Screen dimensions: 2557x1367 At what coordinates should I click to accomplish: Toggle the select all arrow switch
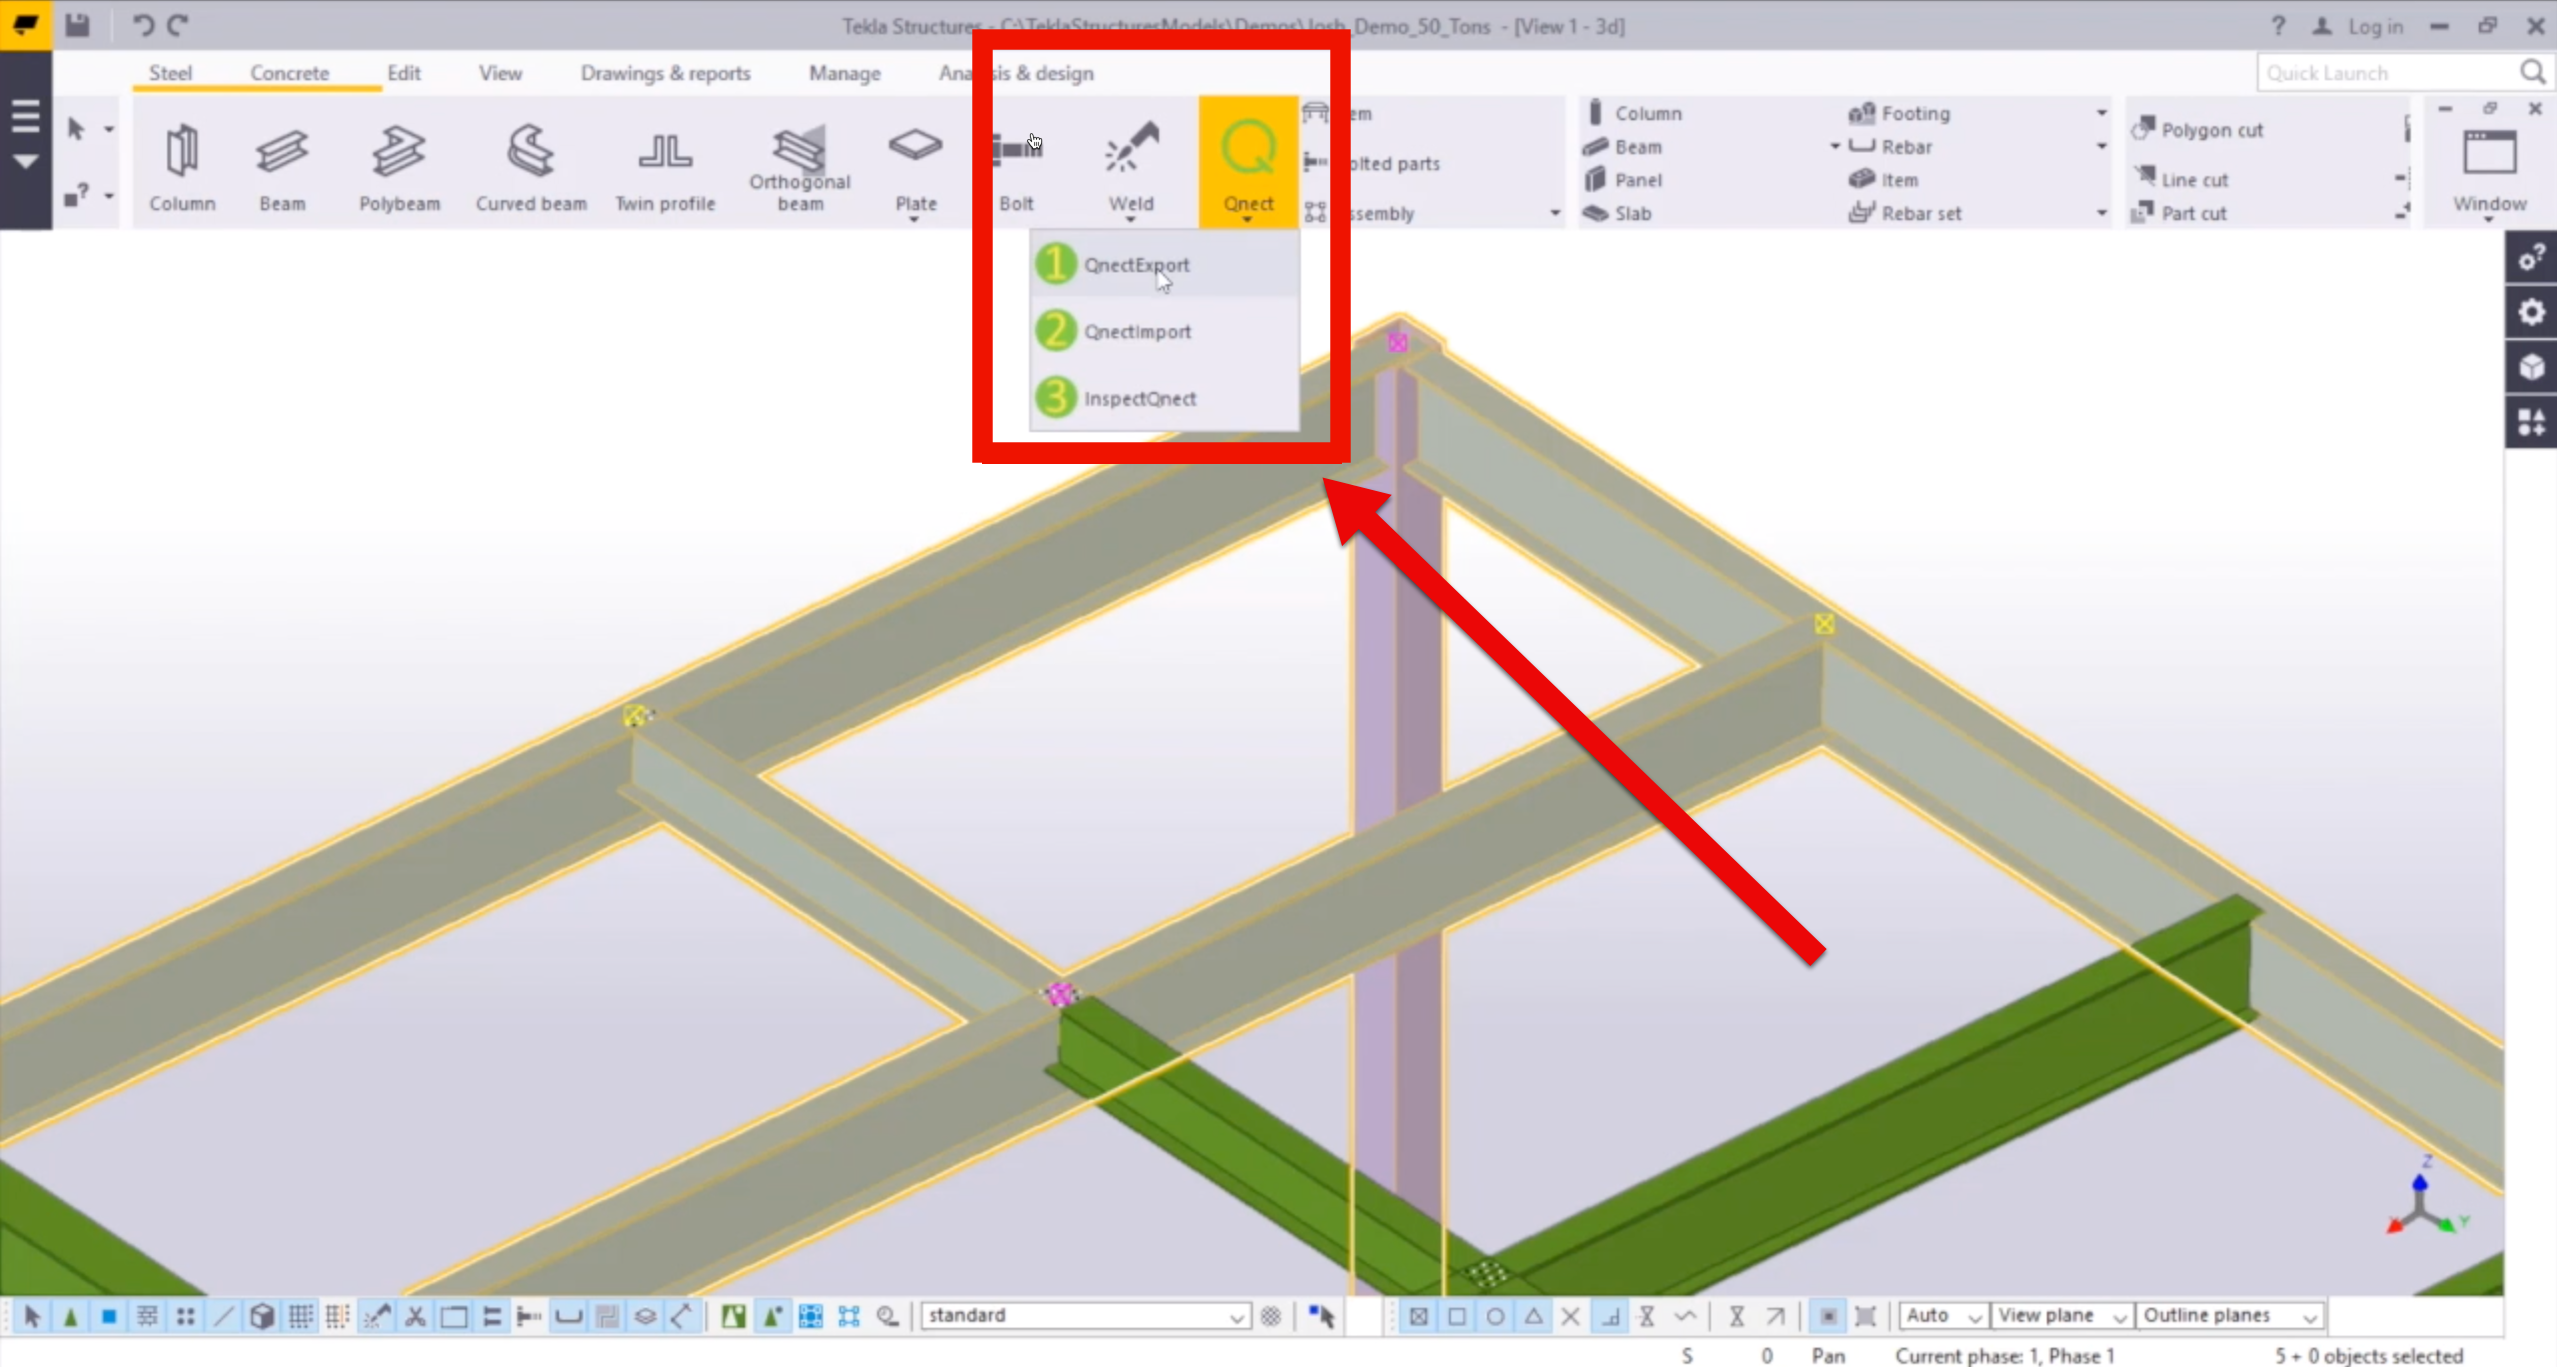click(x=31, y=1316)
